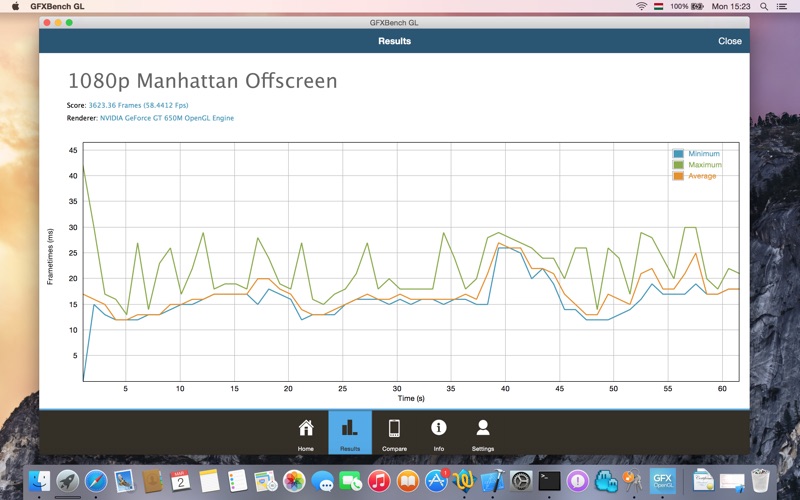Viewport: 800px width, 500px height.
Task: Open the purple exclamation app in Dock
Action: 578,481
